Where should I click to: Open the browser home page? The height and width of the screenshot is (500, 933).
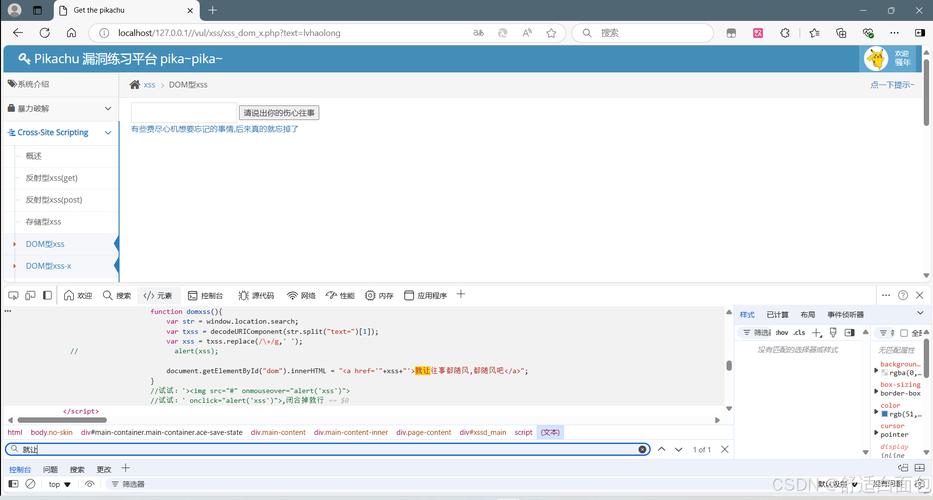71,33
